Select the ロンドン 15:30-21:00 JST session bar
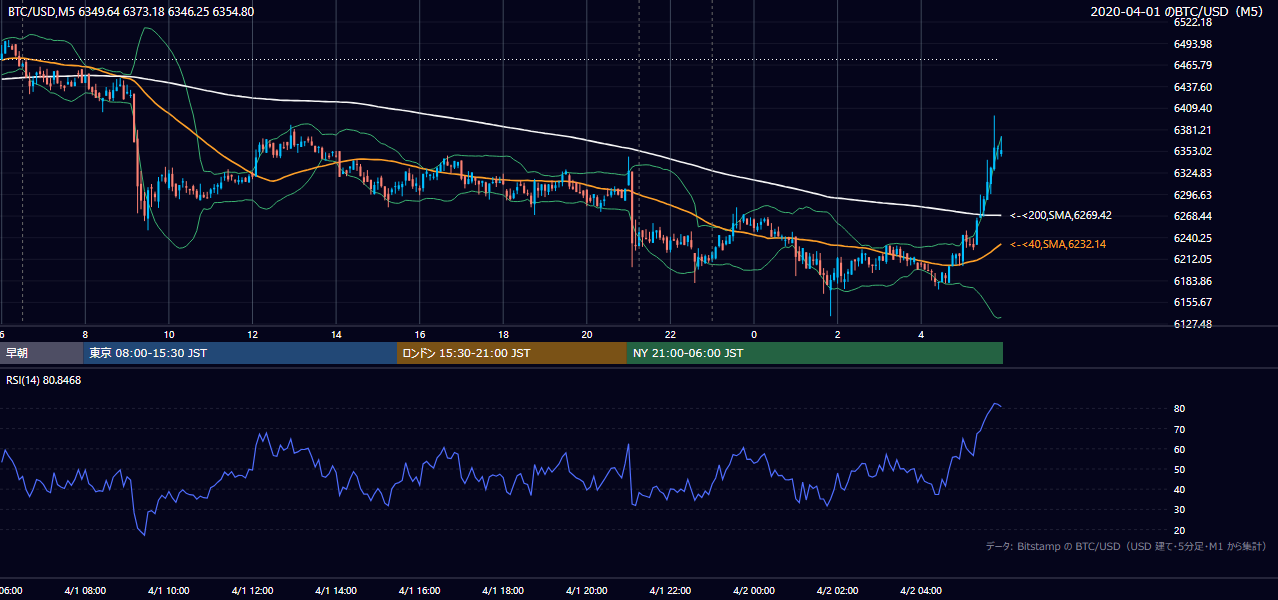The height and width of the screenshot is (600, 1278). click(x=512, y=353)
